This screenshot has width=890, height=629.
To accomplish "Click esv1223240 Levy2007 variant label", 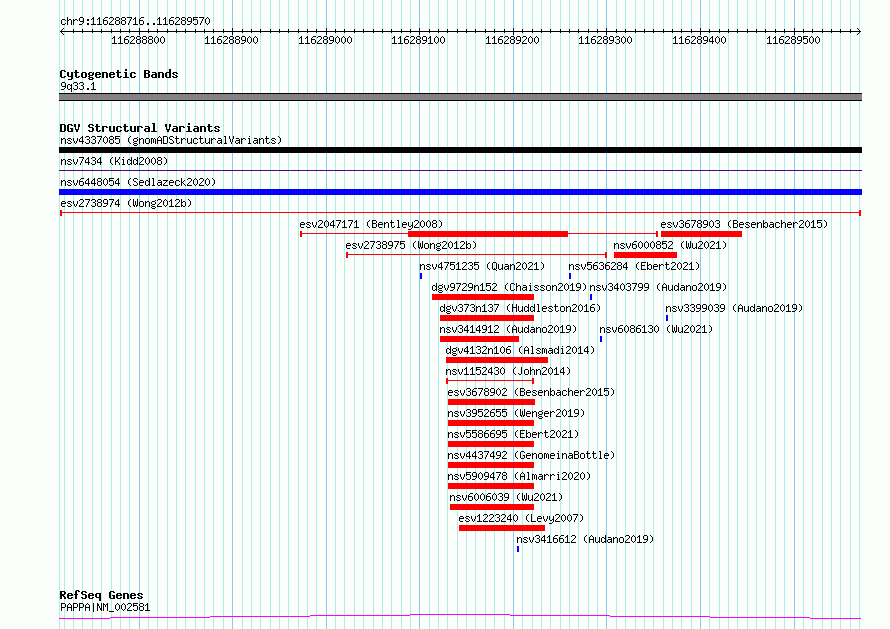I will tap(521, 518).
